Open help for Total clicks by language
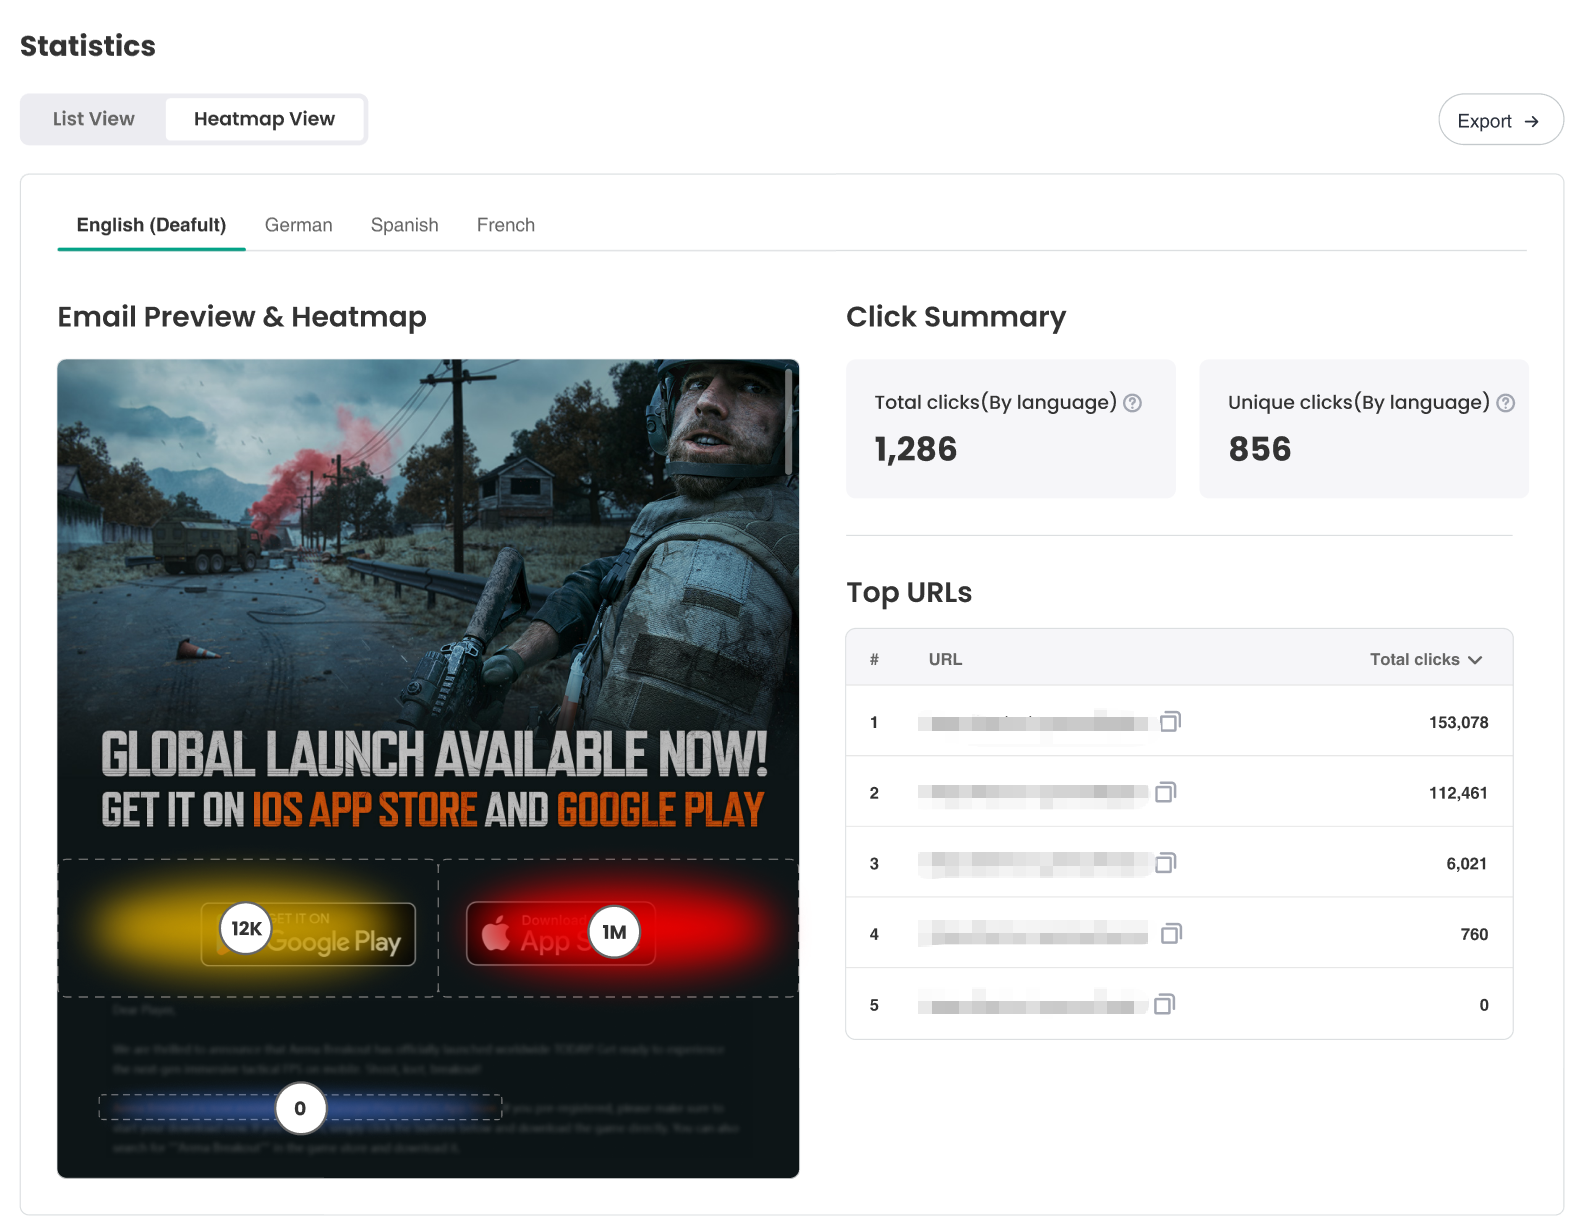 click(1132, 403)
